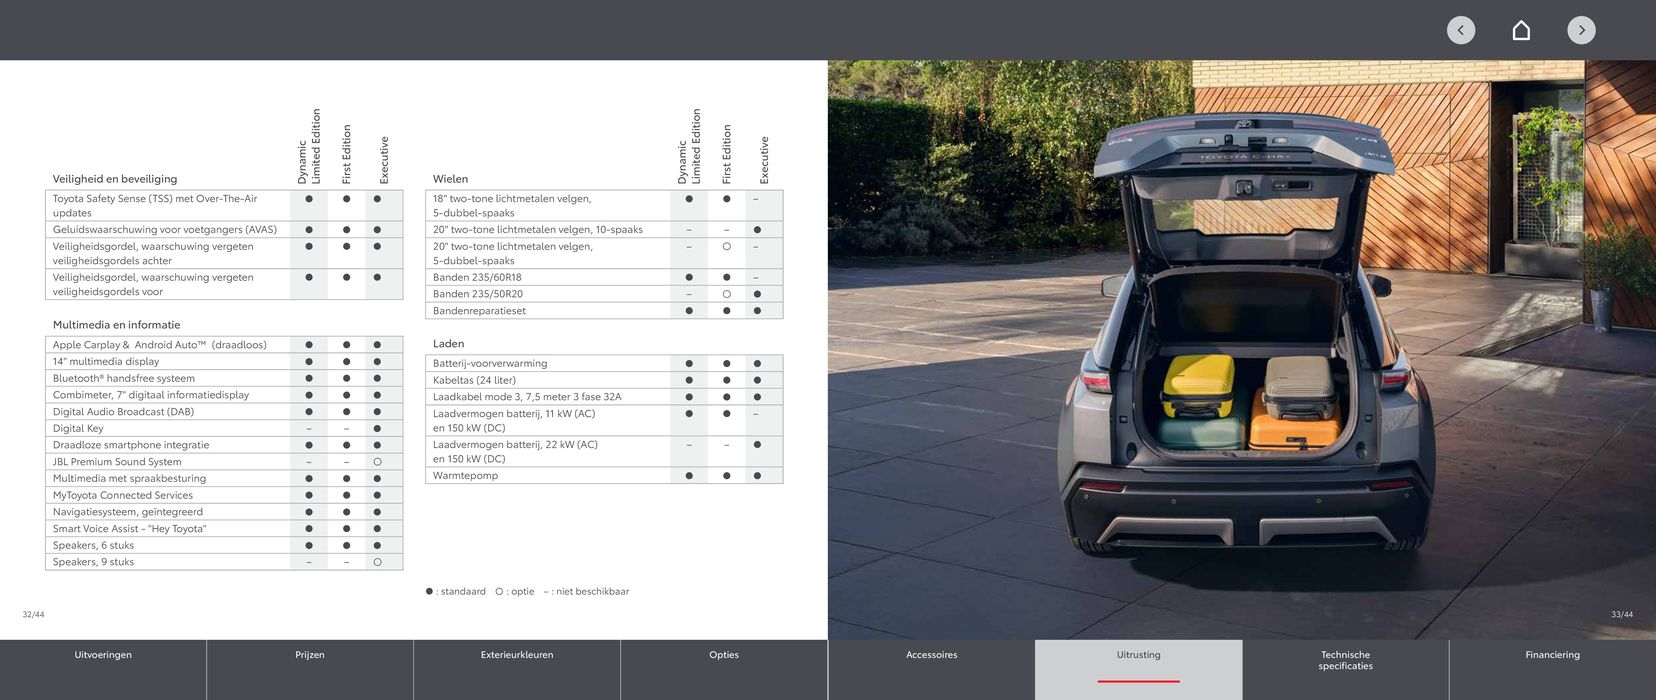The image size is (1656, 700).
Task: Switch to the Financiering tab
Action: click(1552, 656)
